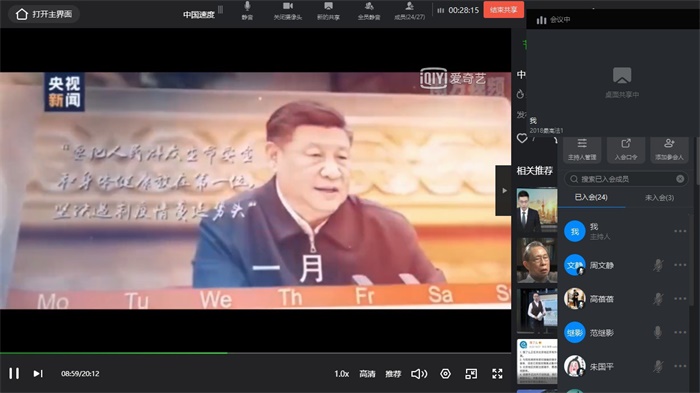This screenshot has width=700, height=393.
Task: Click the meeting timer 00:28:15
Action: [463, 10]
